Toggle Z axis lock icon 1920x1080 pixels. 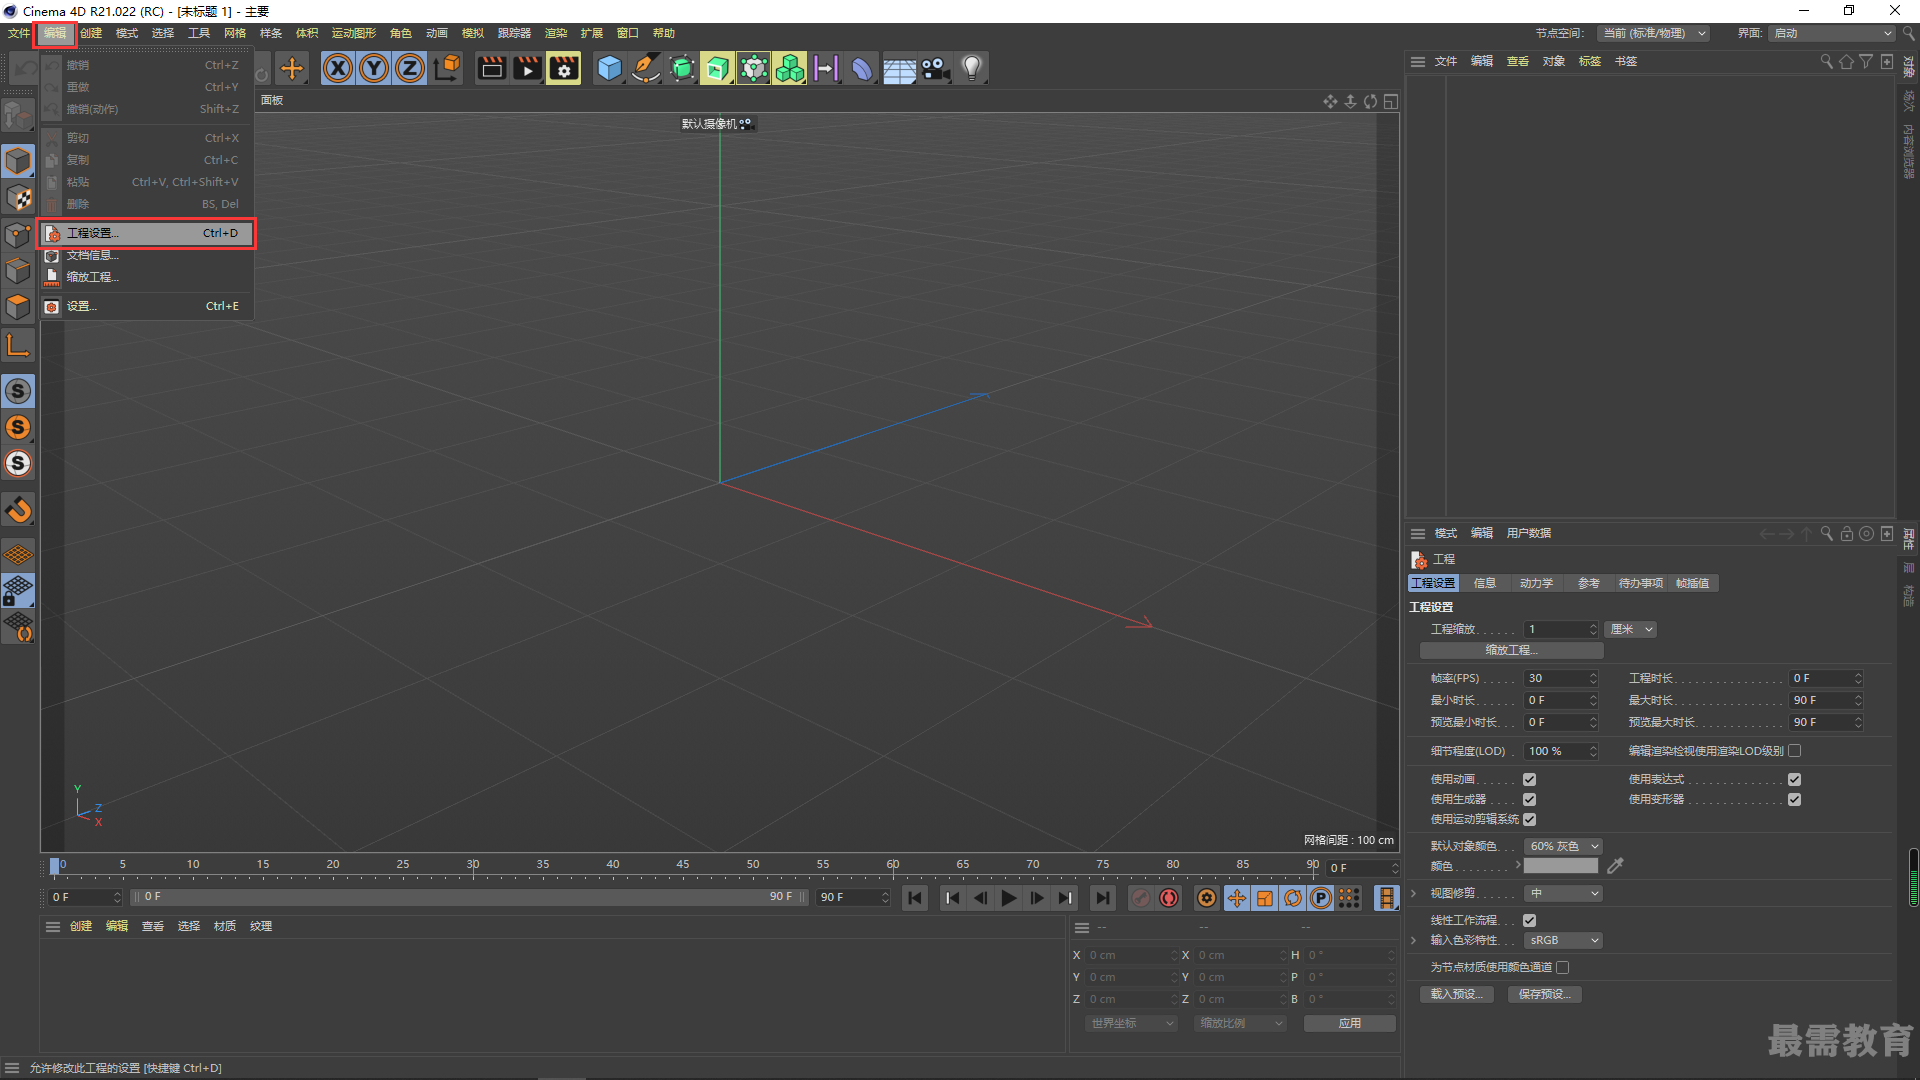point(410,68)
